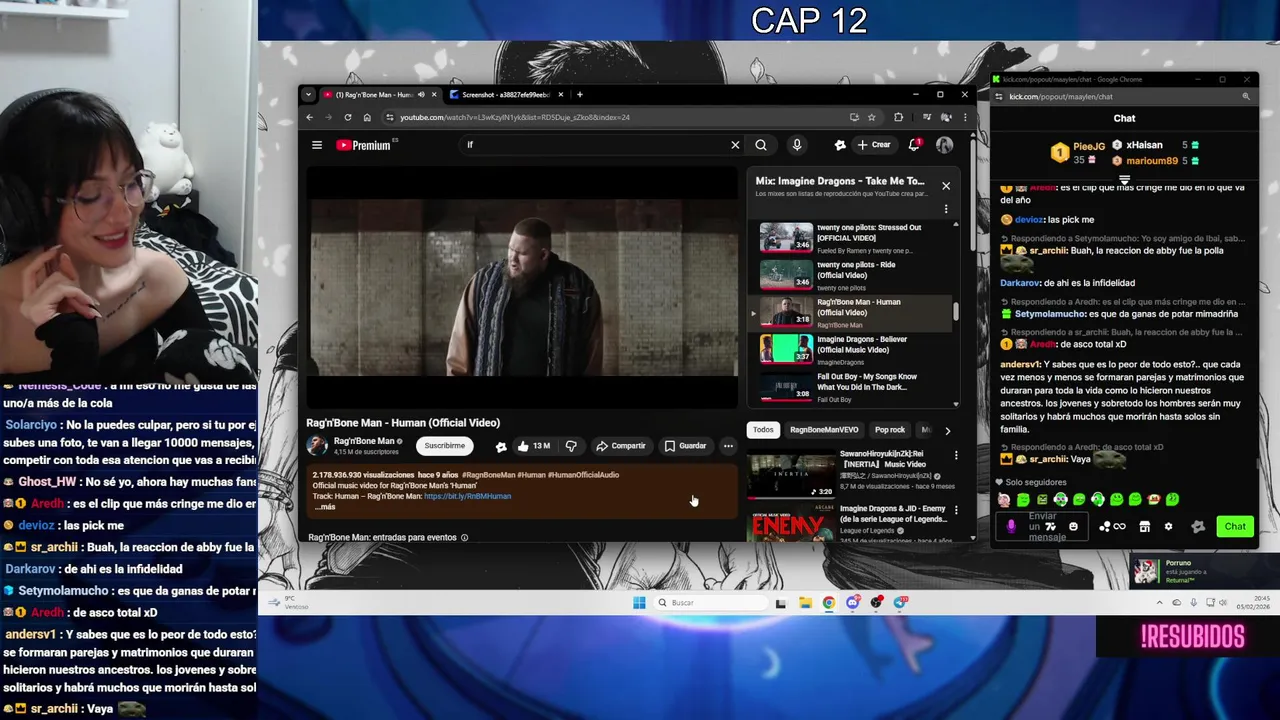The height and width of the screenshot is (720, 1280).
Task: Open a new browser tab
Action: click(580, 95)
